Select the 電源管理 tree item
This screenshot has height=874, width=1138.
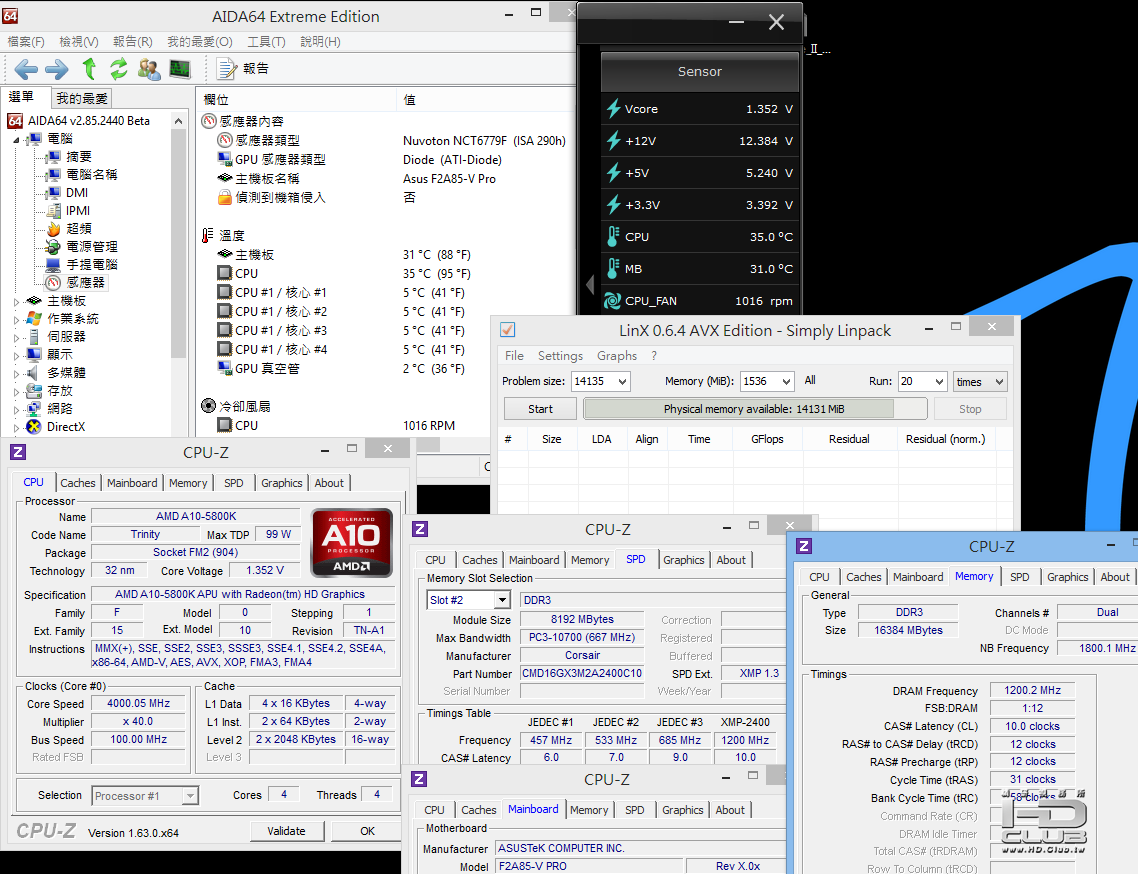[x=91, y=247]
